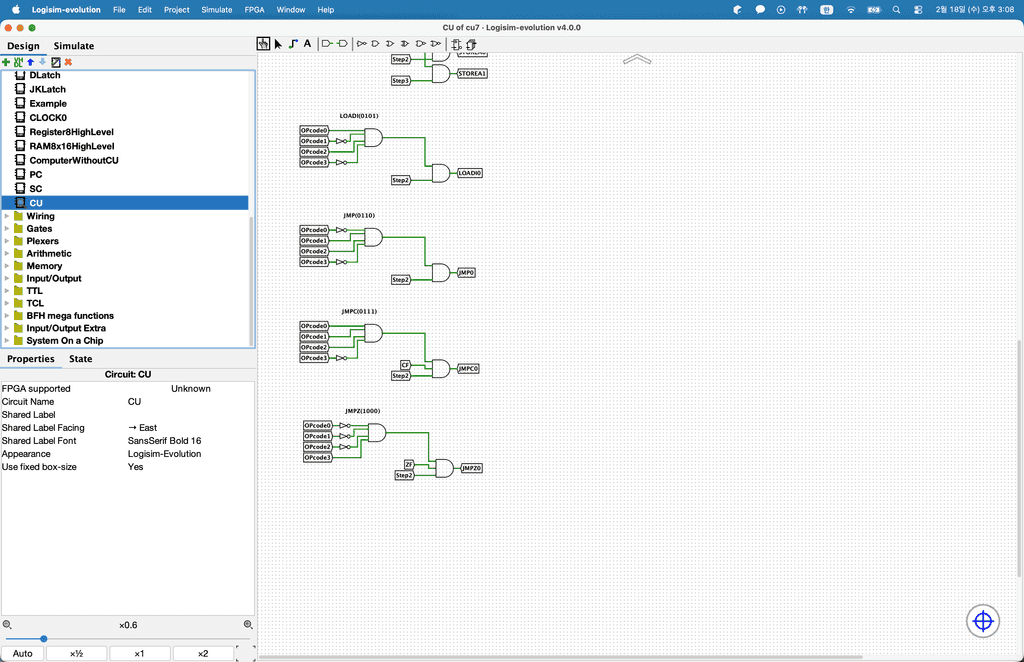Viewport: 1024px width, 662px height.
Task: Click the zoom slider handle
Action: (44, 638)
